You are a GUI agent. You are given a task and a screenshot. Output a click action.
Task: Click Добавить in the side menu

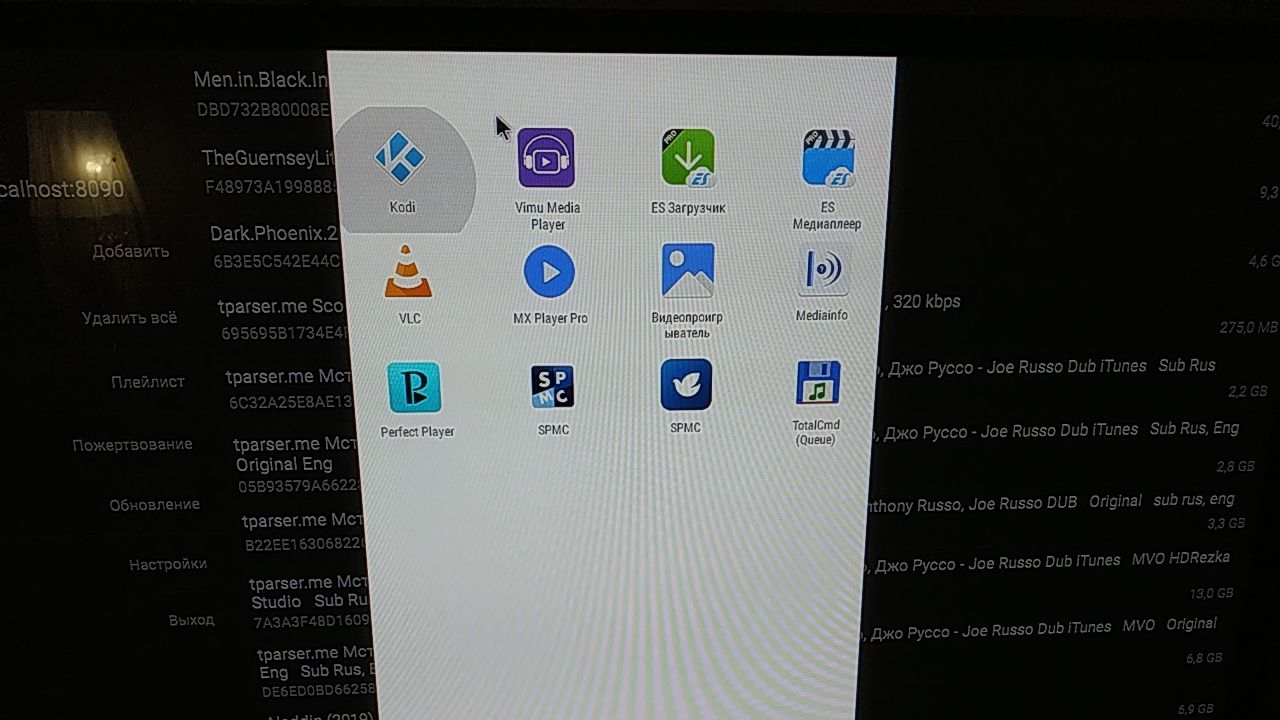(x=131, y=251)
